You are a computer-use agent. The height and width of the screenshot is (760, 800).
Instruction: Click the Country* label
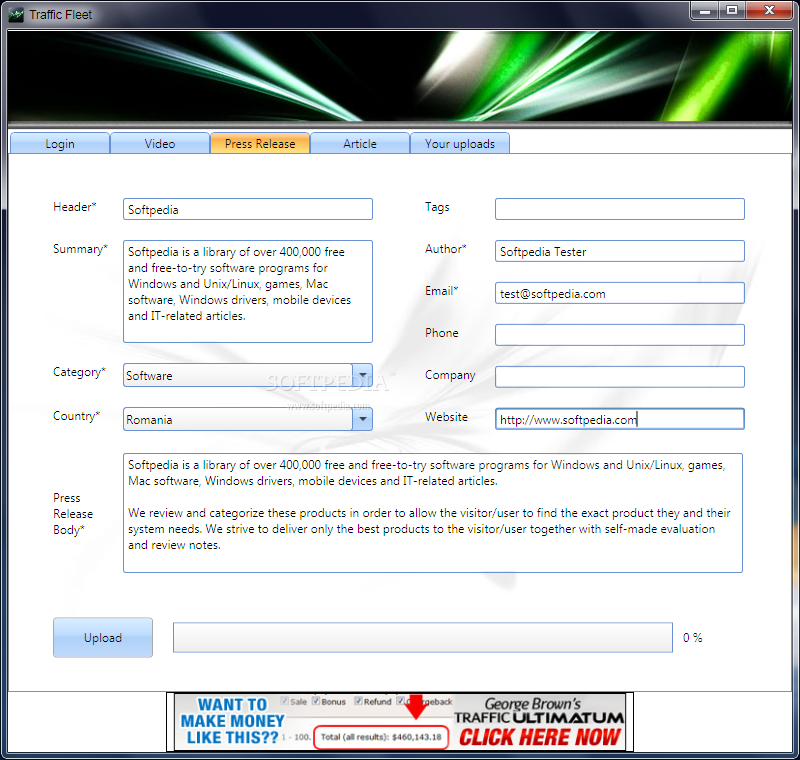[x=77, y=416]
